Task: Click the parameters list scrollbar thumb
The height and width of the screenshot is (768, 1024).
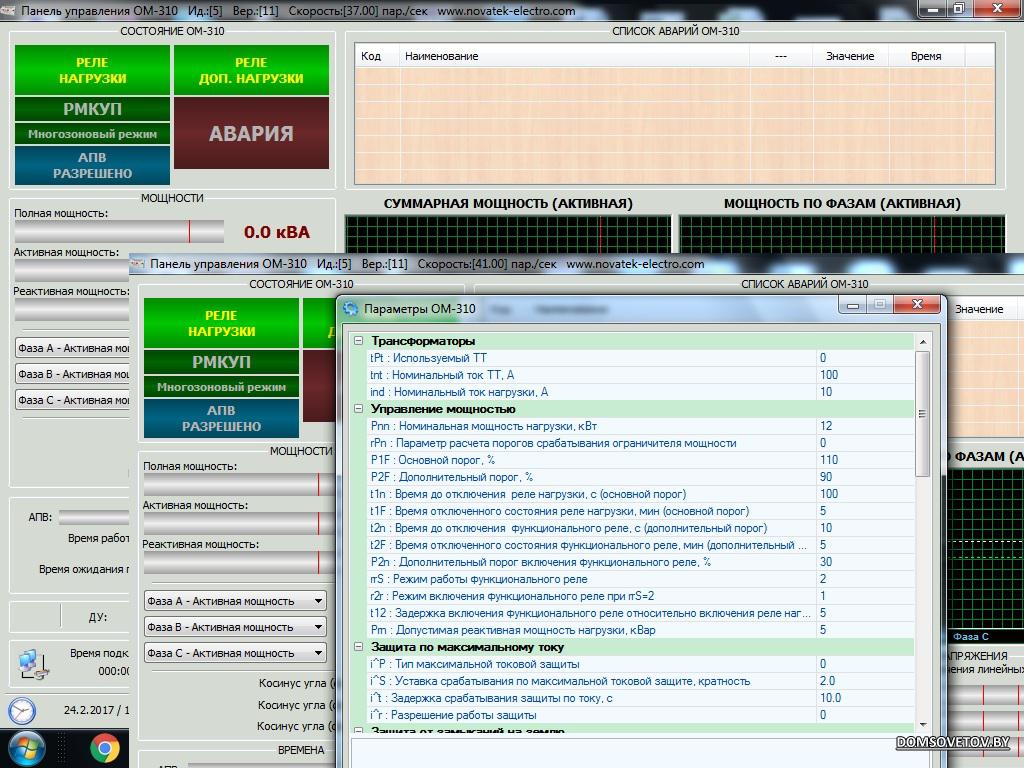Action: point(923,413)
